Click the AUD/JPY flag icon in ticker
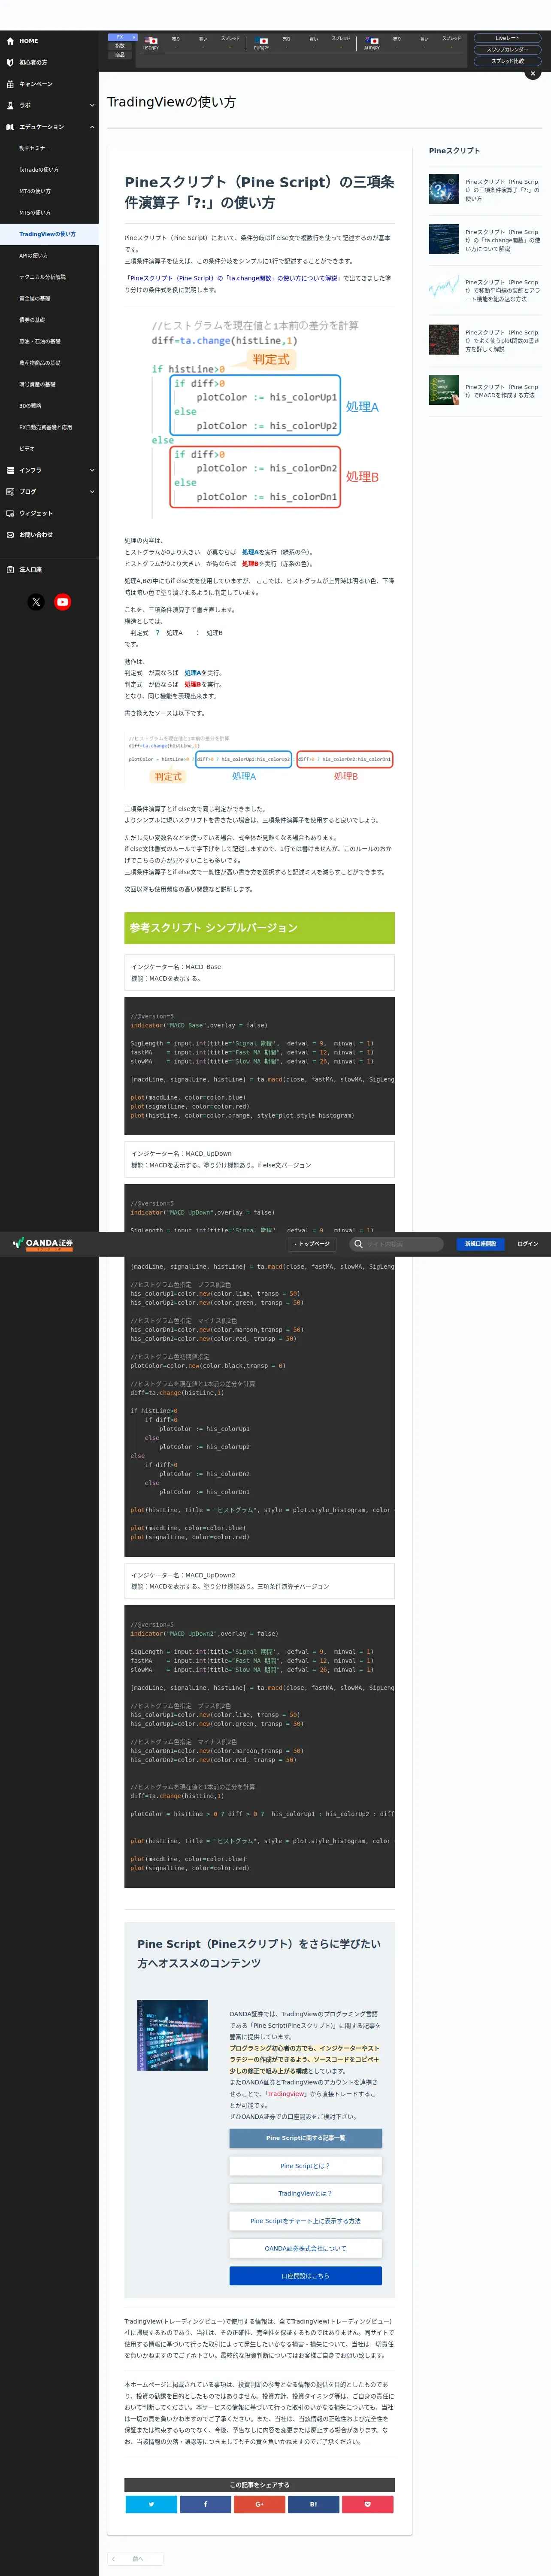This screenshot has height=2576, width=551. coord(372,41)
